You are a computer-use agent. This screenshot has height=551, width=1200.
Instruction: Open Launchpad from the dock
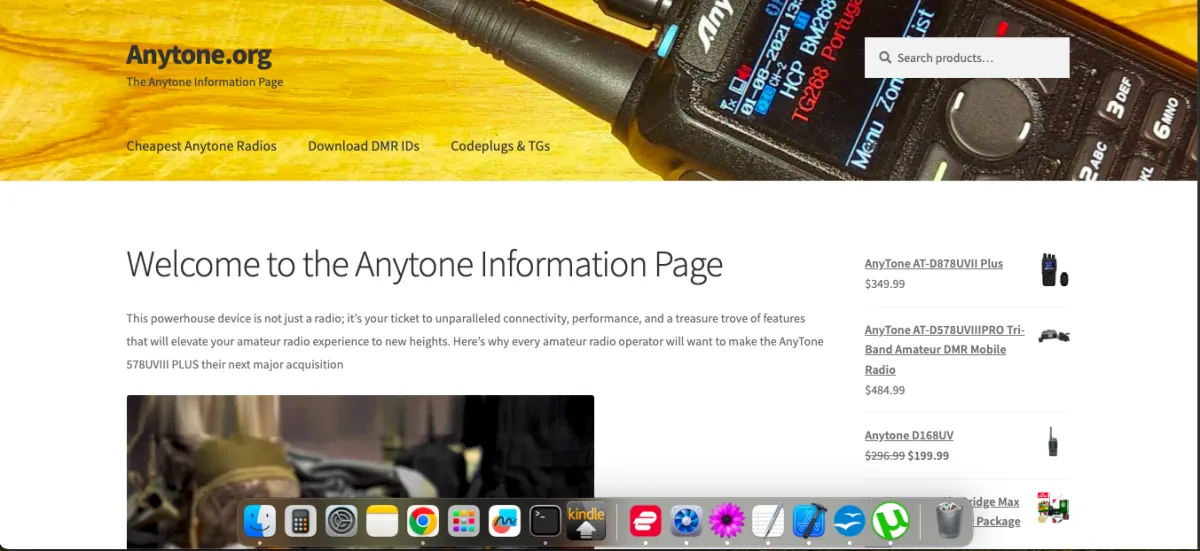click(x=463, y=521)
